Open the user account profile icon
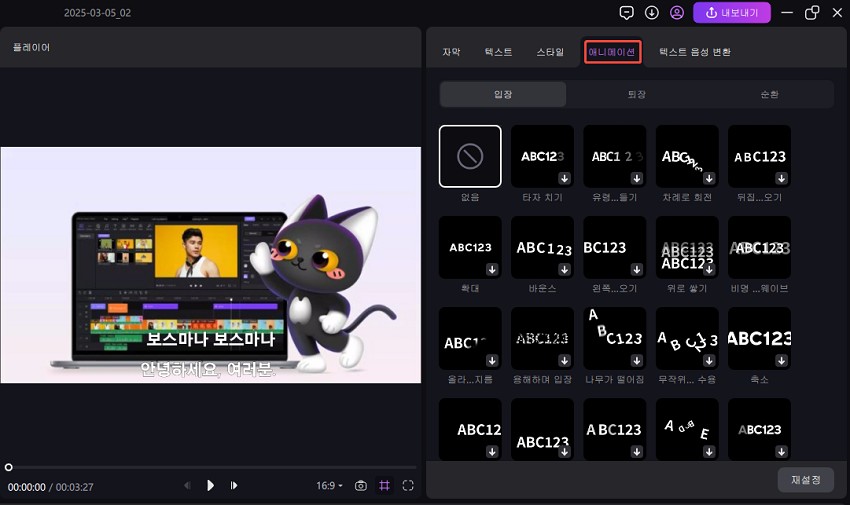This screenshot has height=505, width=850. click(x=677, y=13)
